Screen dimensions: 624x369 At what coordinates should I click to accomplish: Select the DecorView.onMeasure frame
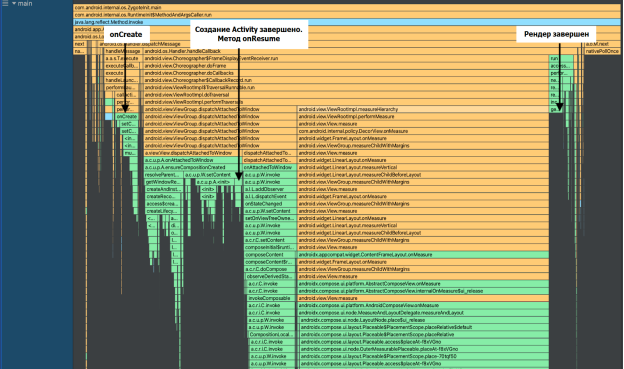pos(423,131)
